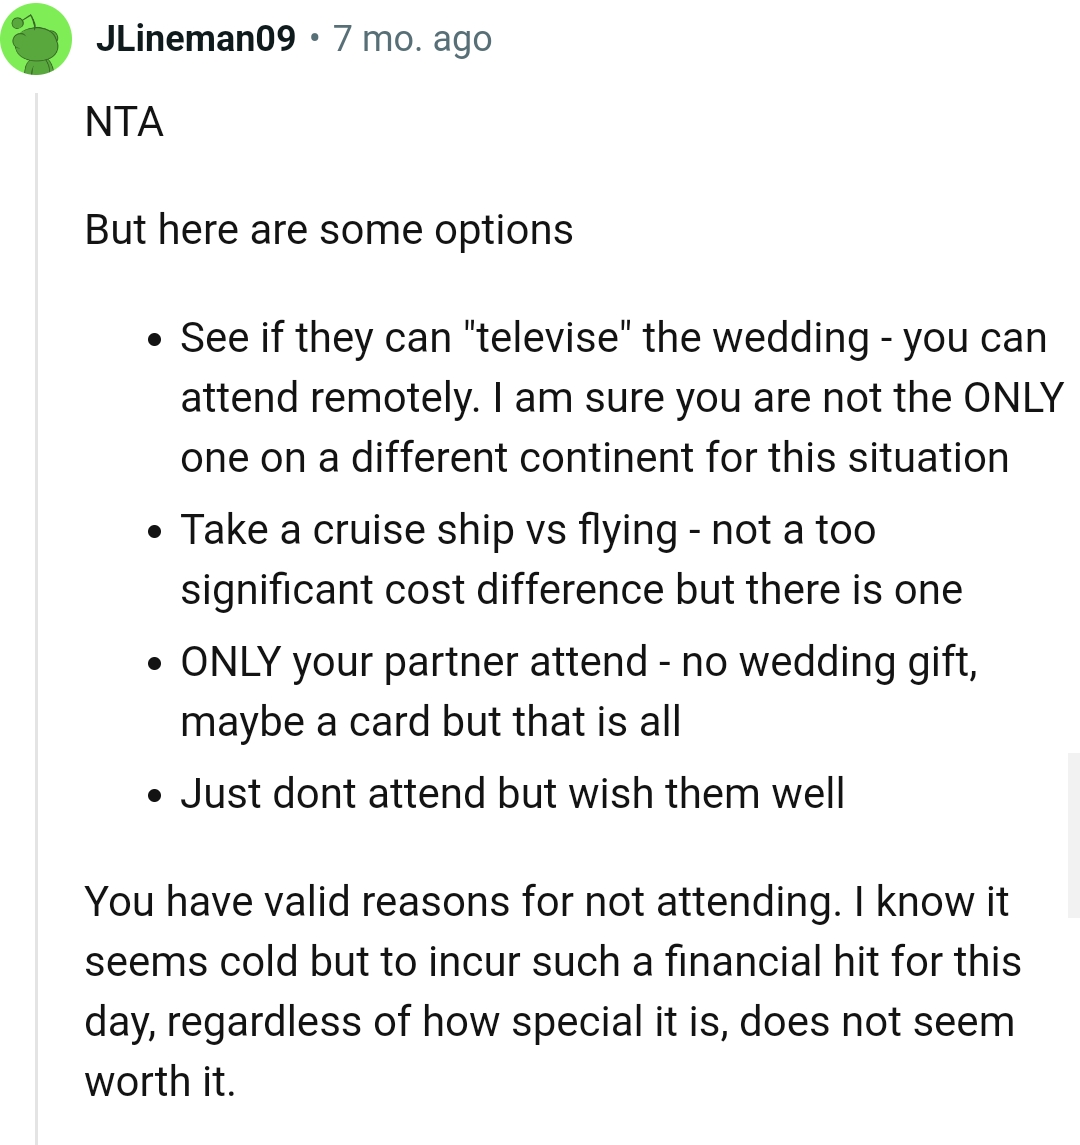The image size is (1080, 1145).
Task: Open the JLineman09 username profile link
Action: (196, 39)
